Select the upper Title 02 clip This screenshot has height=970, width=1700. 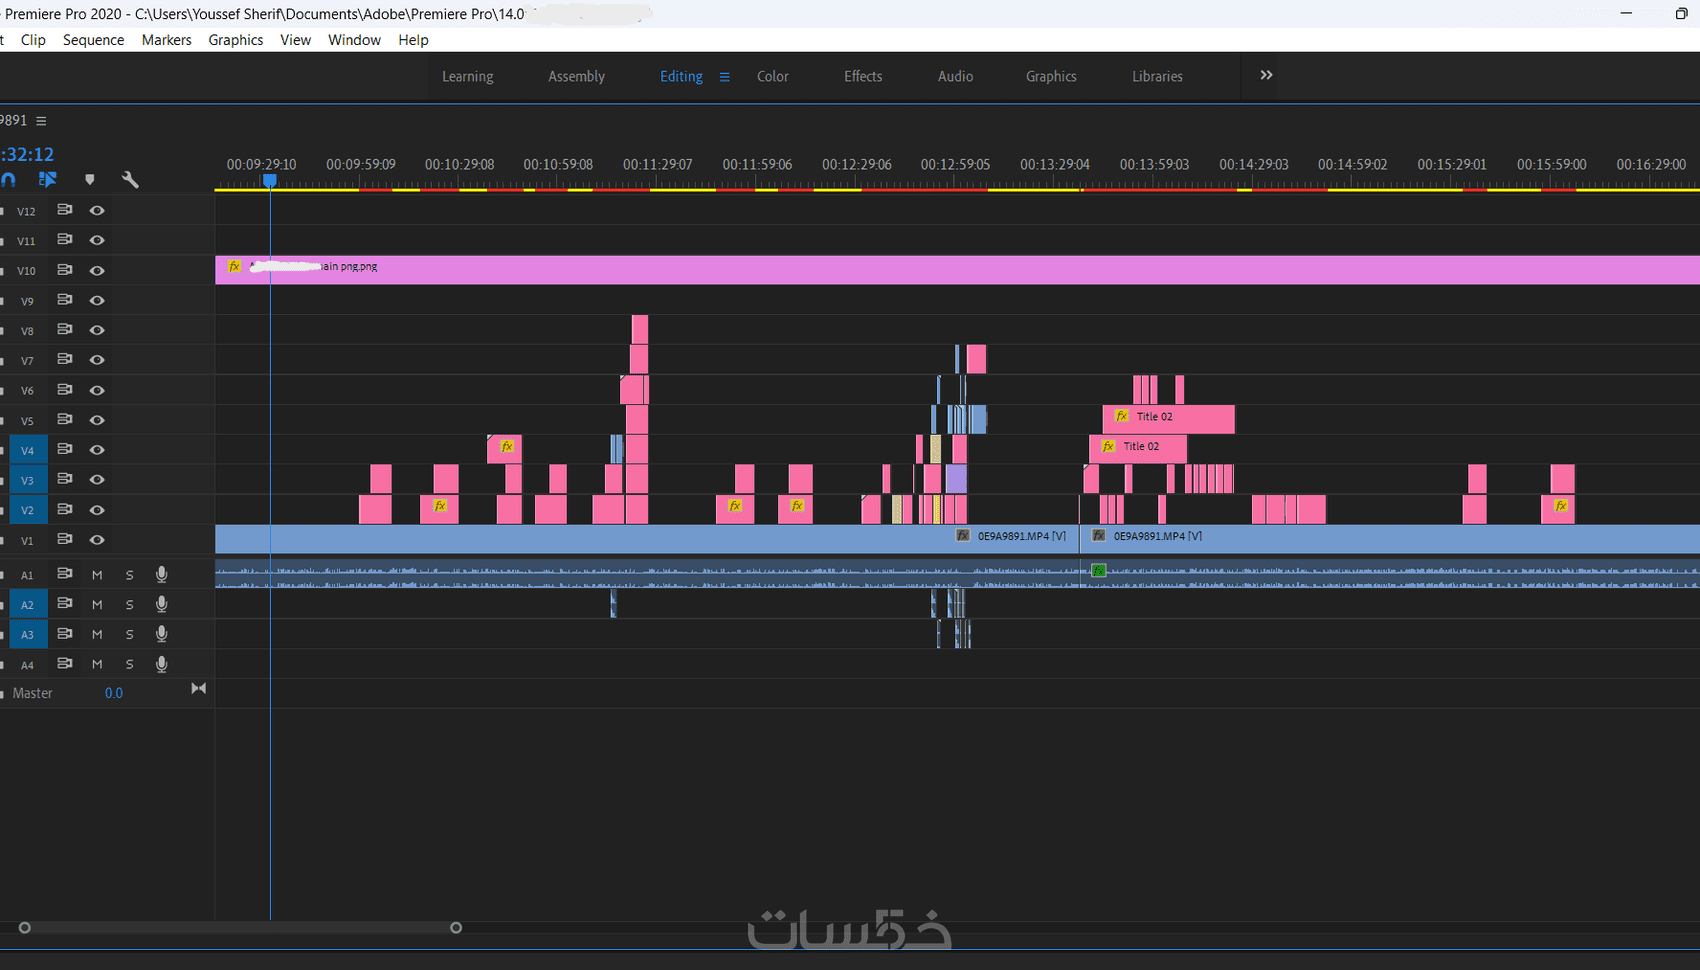[1169, 419]
